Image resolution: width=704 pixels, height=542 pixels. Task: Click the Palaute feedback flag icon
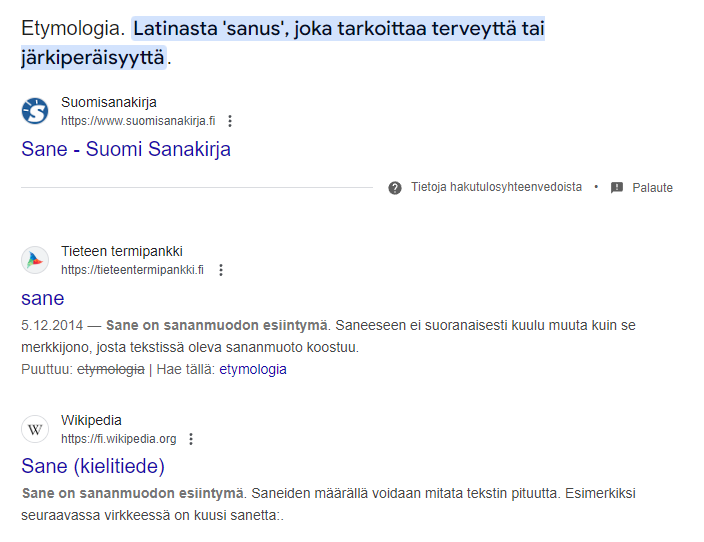click(x=617, y=187)
